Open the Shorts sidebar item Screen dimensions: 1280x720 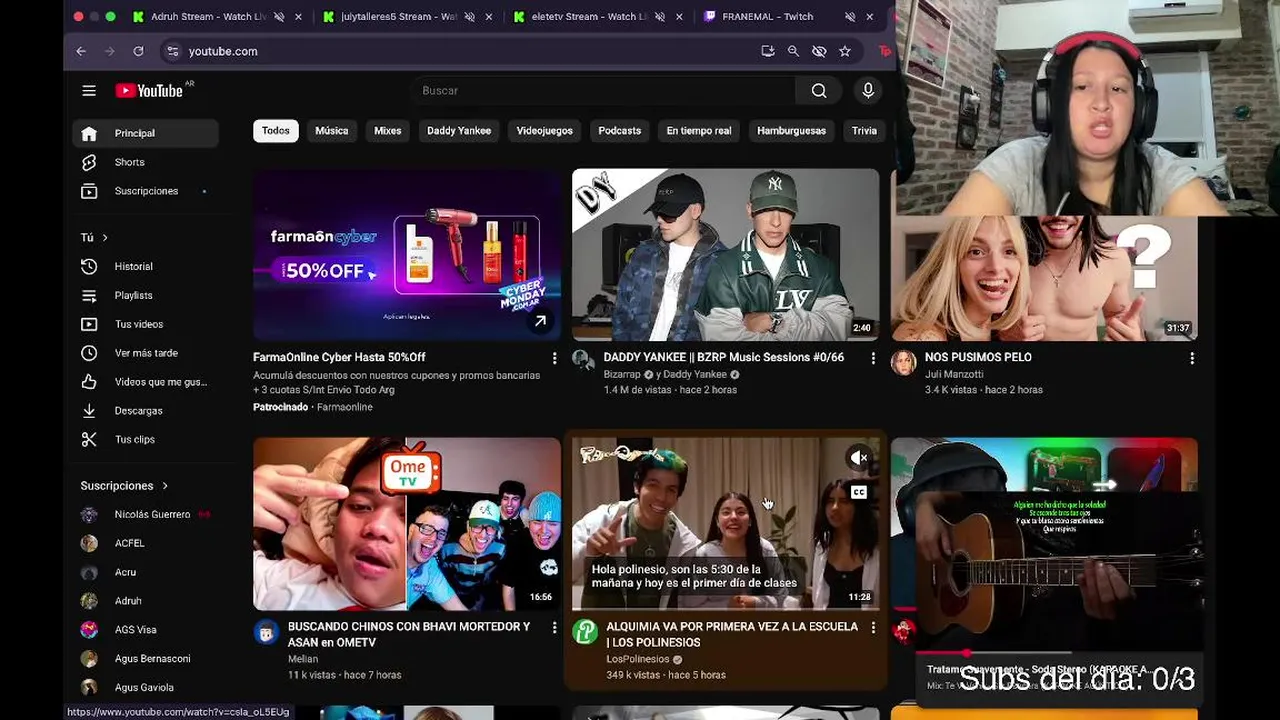pos(145,162)
